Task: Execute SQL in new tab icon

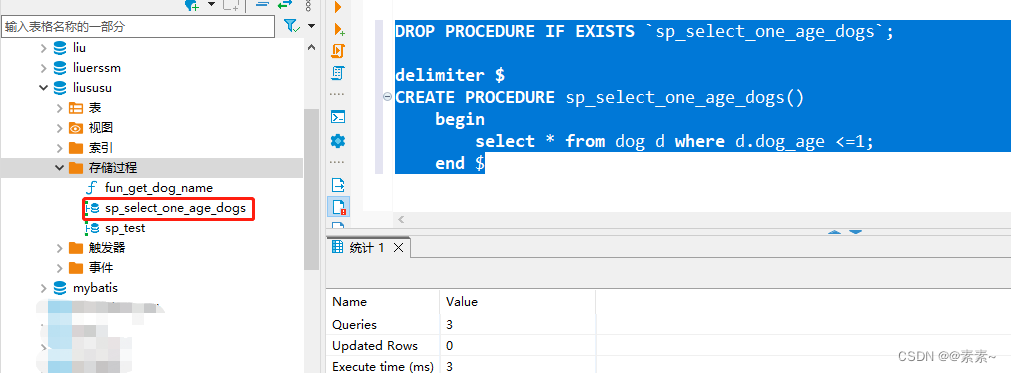Action: [339, 29]
